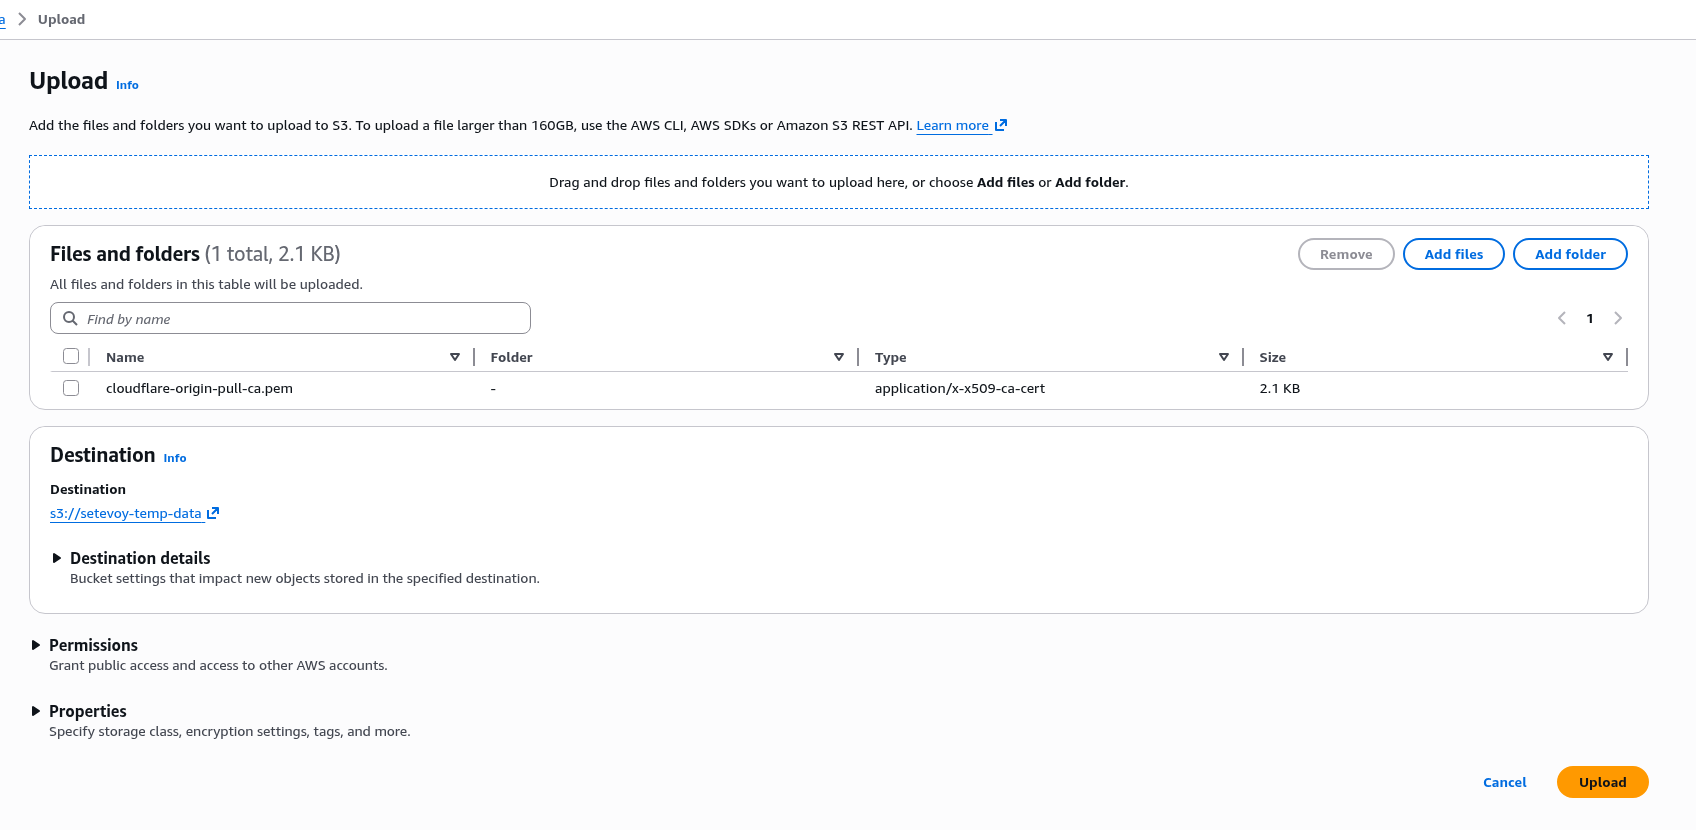Click the Upload breadcrumb item
Screen dimensions: 1696x830
pyautogui.click(x=61, y=19)
